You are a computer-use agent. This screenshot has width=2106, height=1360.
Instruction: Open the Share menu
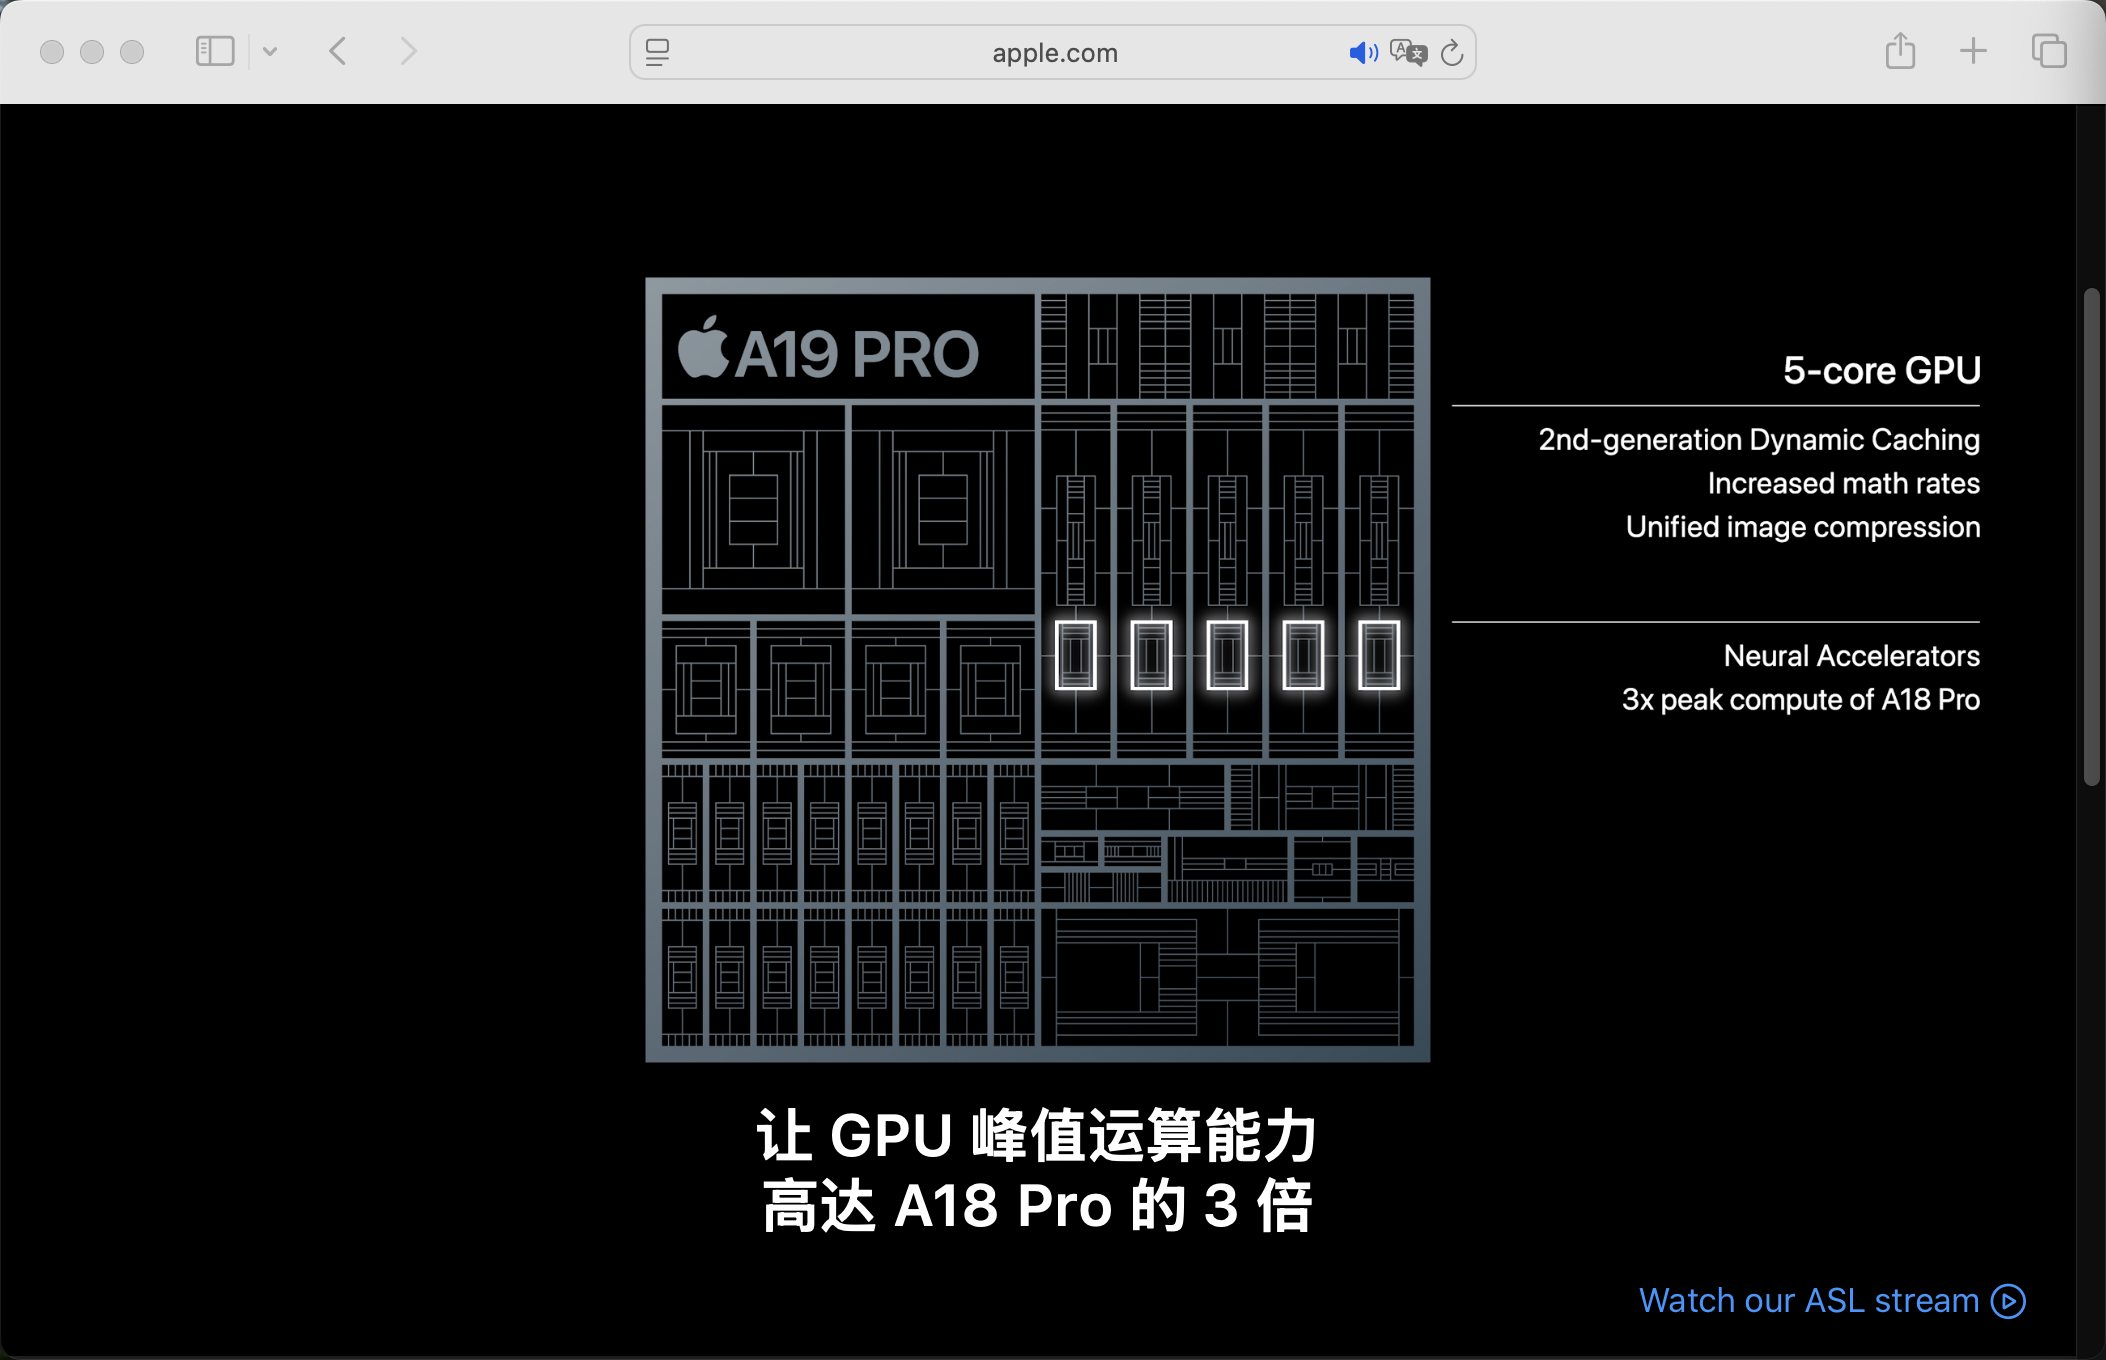click(1900, 51)
